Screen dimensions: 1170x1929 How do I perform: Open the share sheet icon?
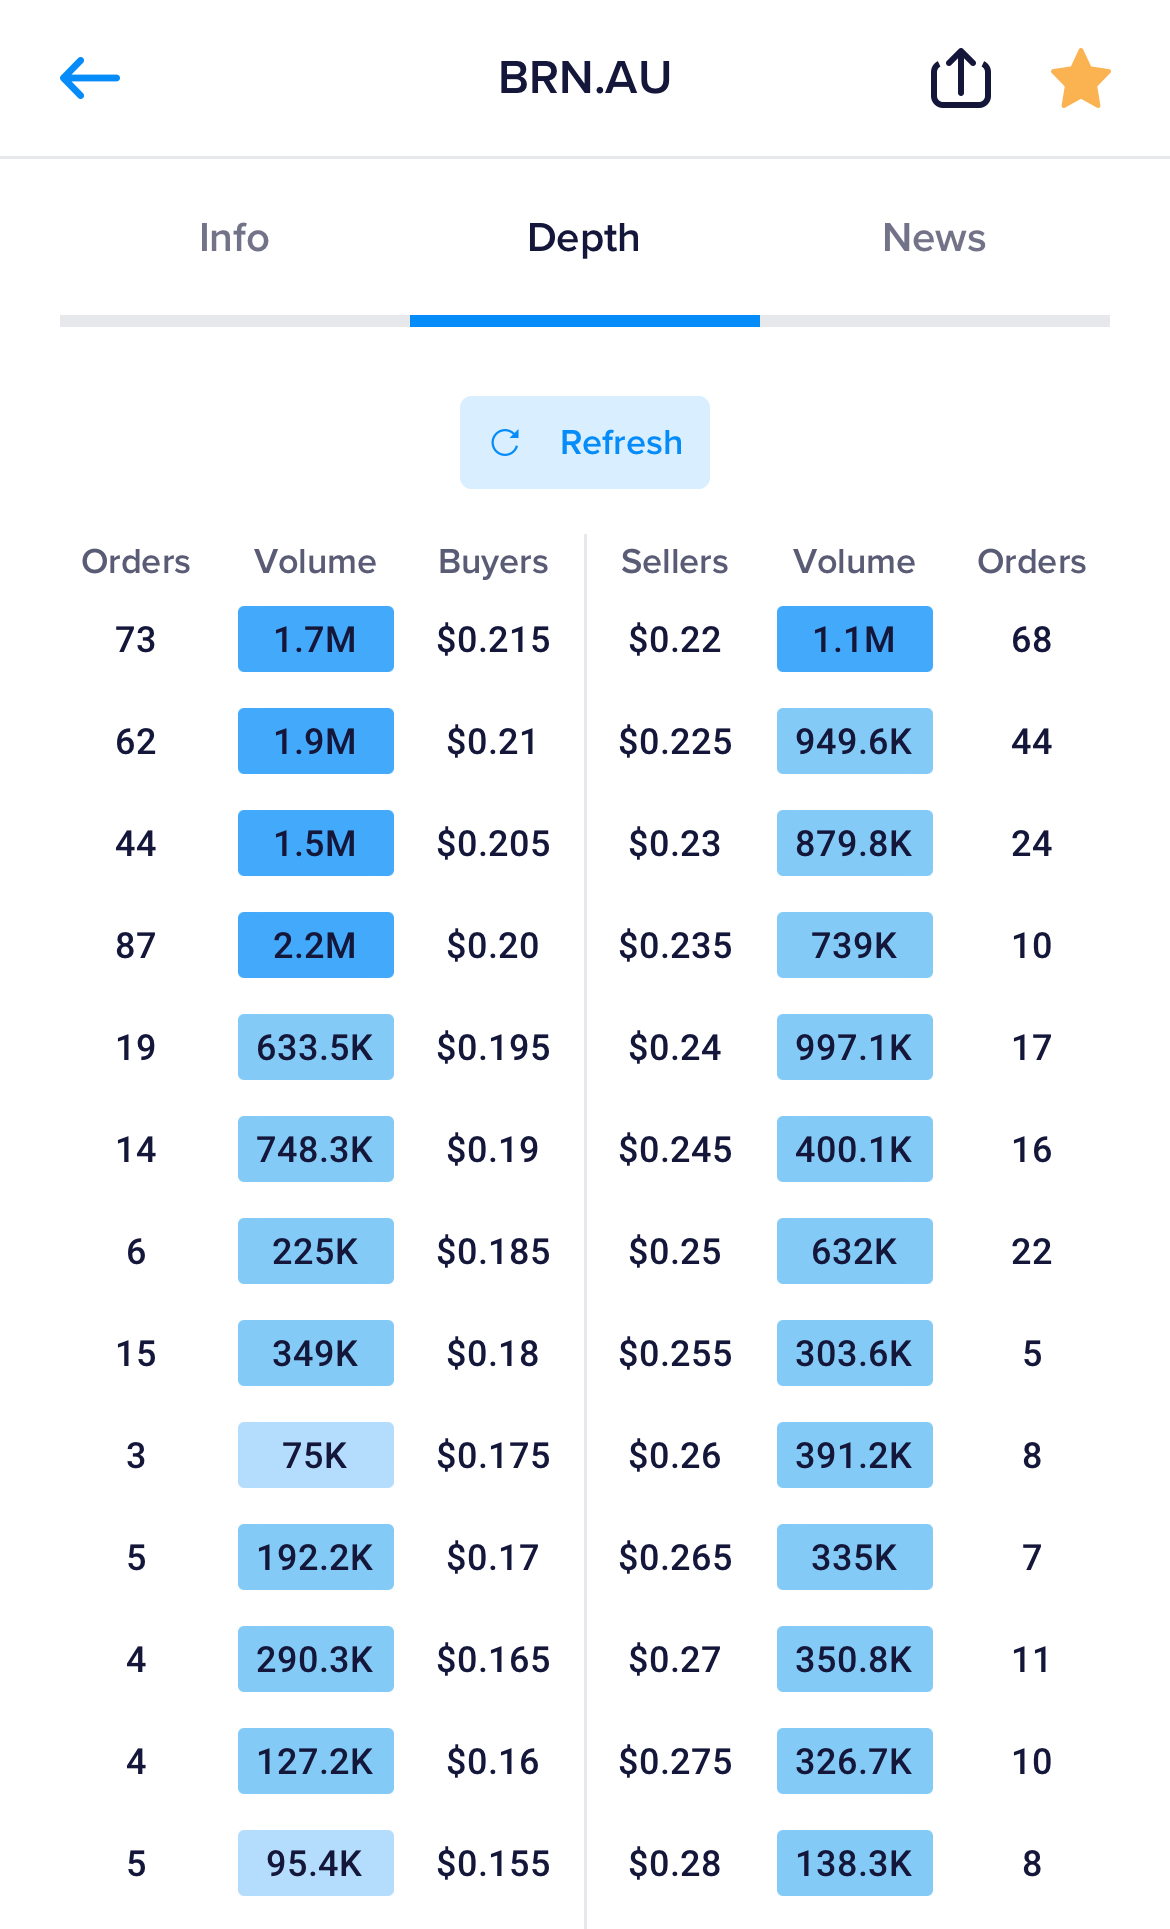[x=960, y=78]
